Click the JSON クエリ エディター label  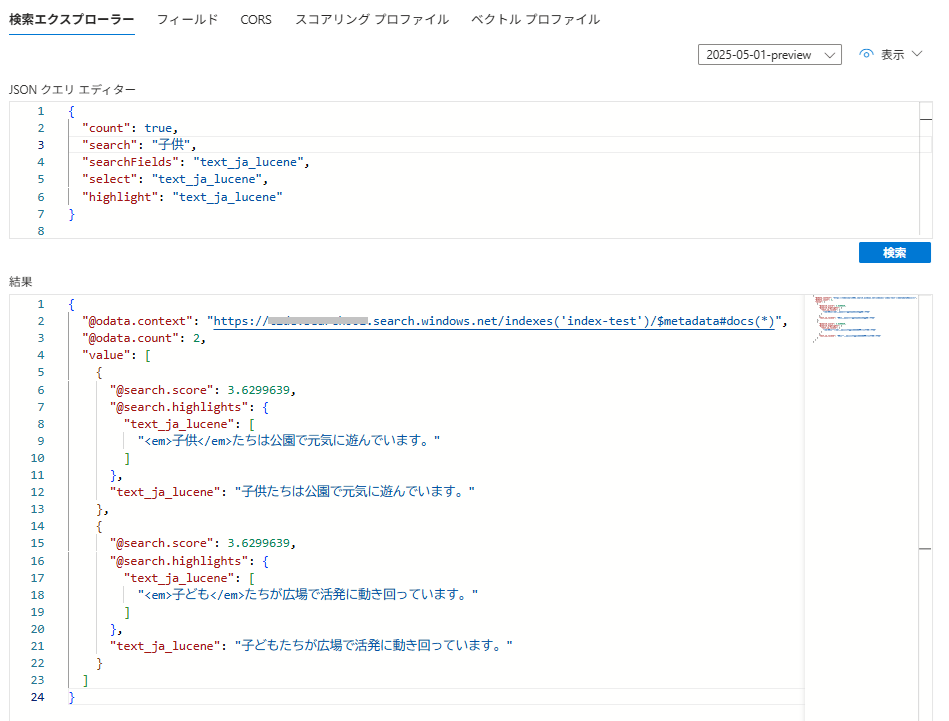tap(72, 90)
